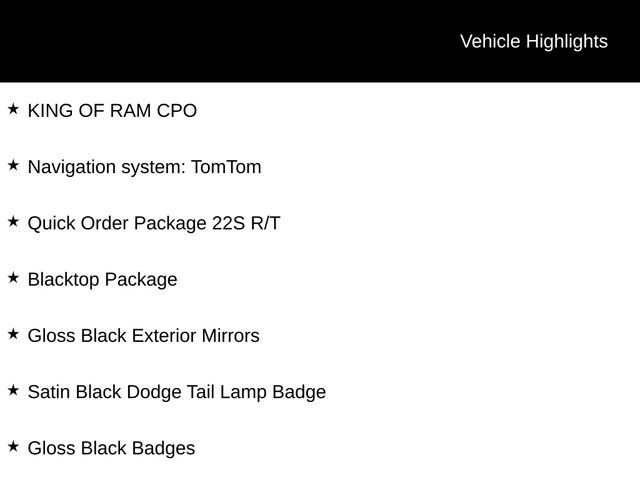Click the Blacktop Package text
The width and height of the screenshot is (640, 480).
coord(102,280)
